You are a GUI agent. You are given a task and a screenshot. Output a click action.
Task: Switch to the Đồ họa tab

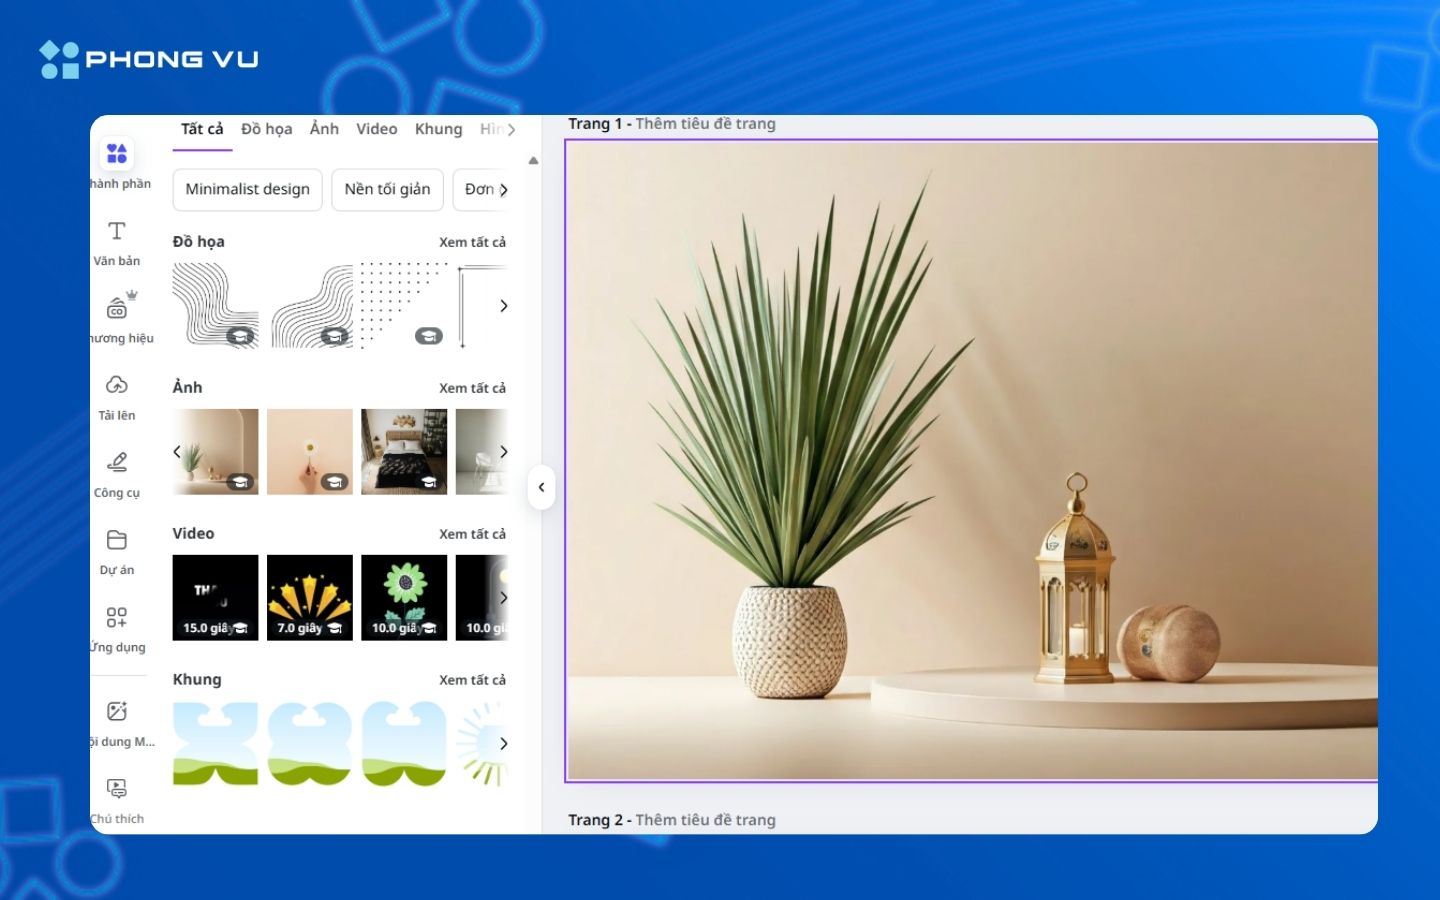[x=265, y=128]
